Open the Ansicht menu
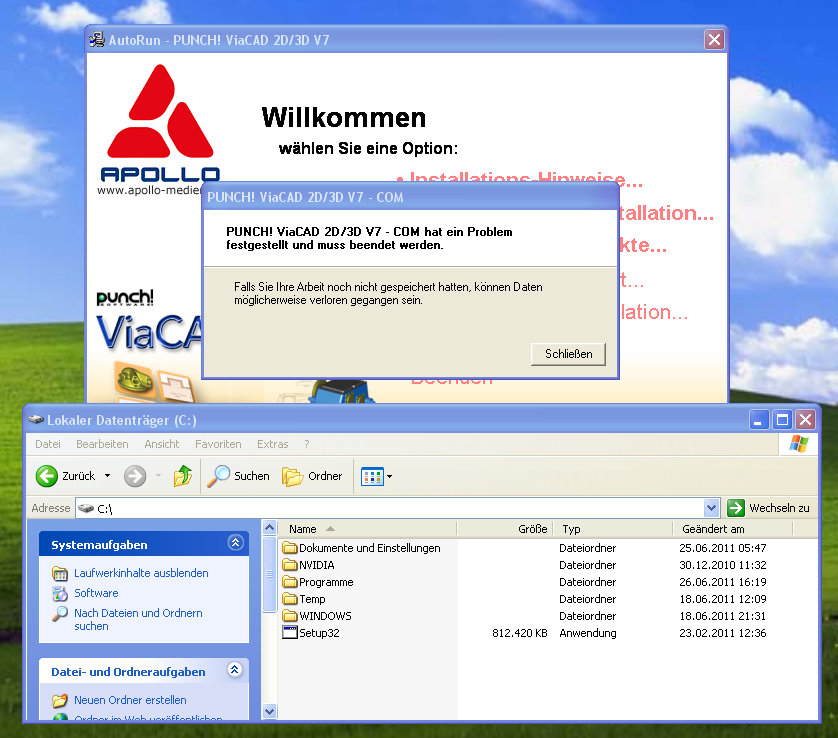Viewport: 838px width, 738px height. [161, 444]
